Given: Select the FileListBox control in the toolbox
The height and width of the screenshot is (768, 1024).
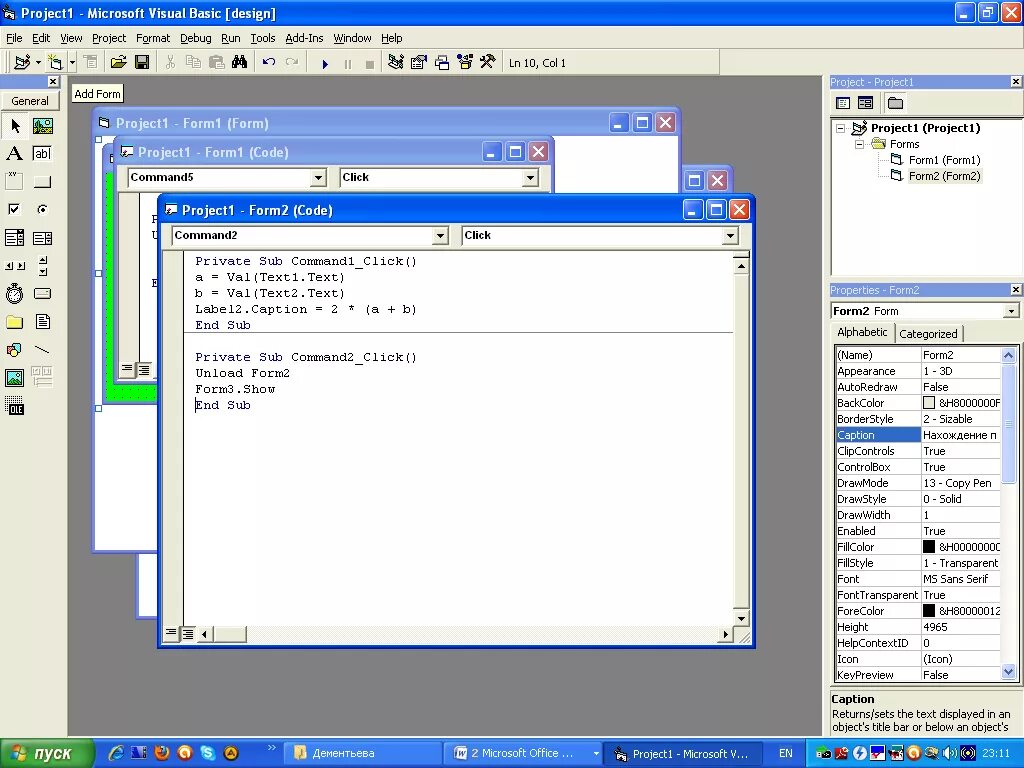Looking at the screenshot, I should click(x=42, y=322).
